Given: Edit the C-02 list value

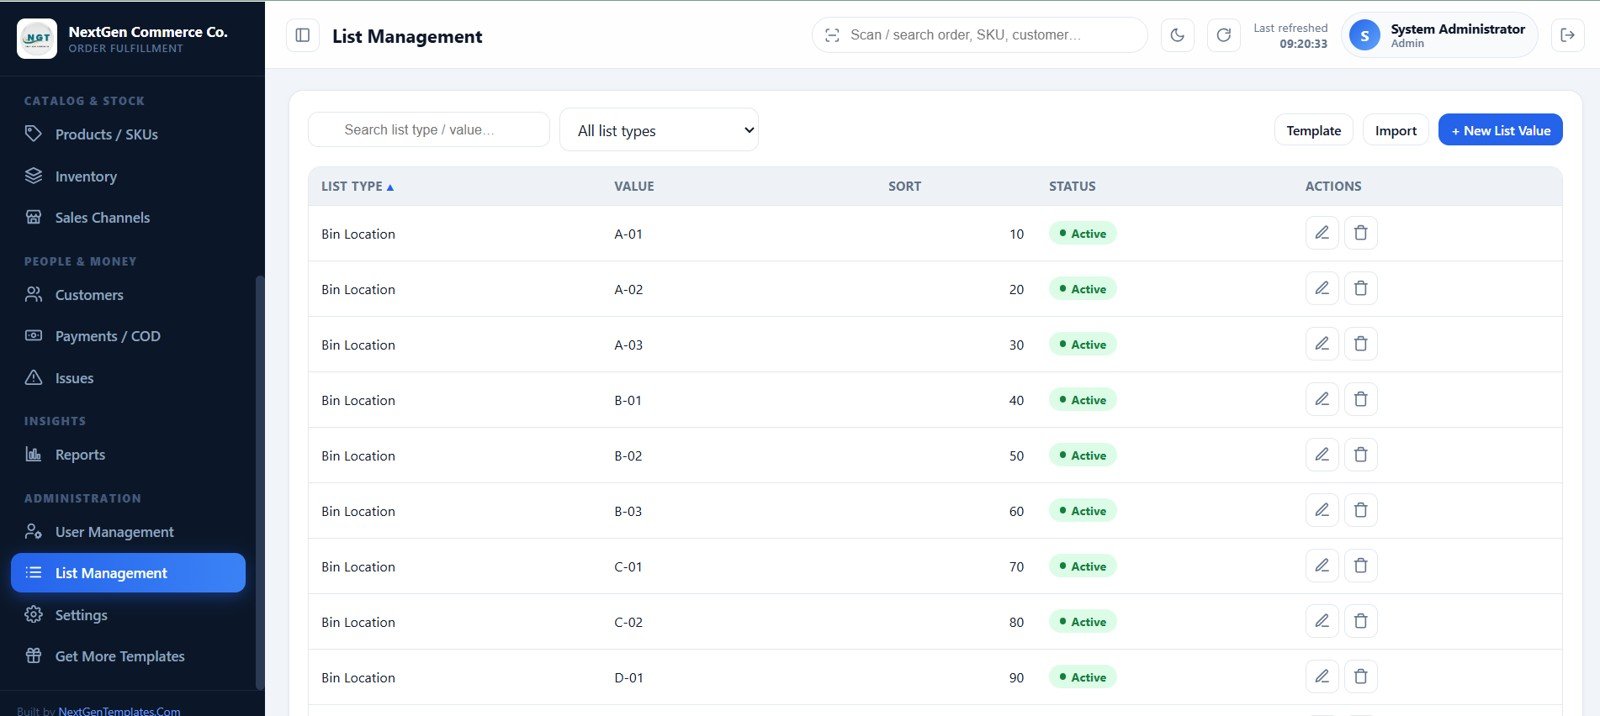Looking at the screenshot, I should click(1322, 622).
